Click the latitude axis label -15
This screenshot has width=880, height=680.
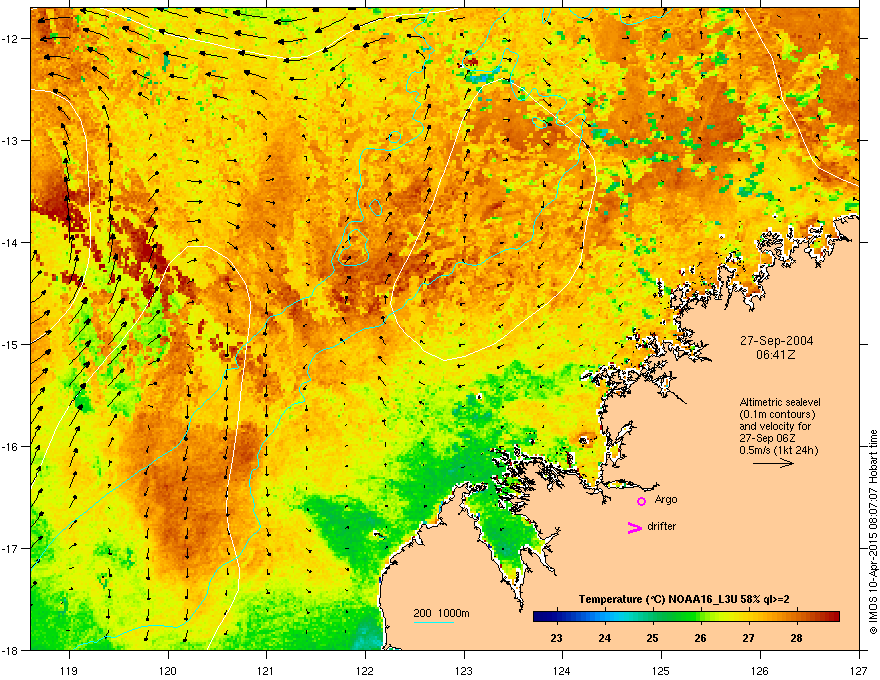[10, 344]
